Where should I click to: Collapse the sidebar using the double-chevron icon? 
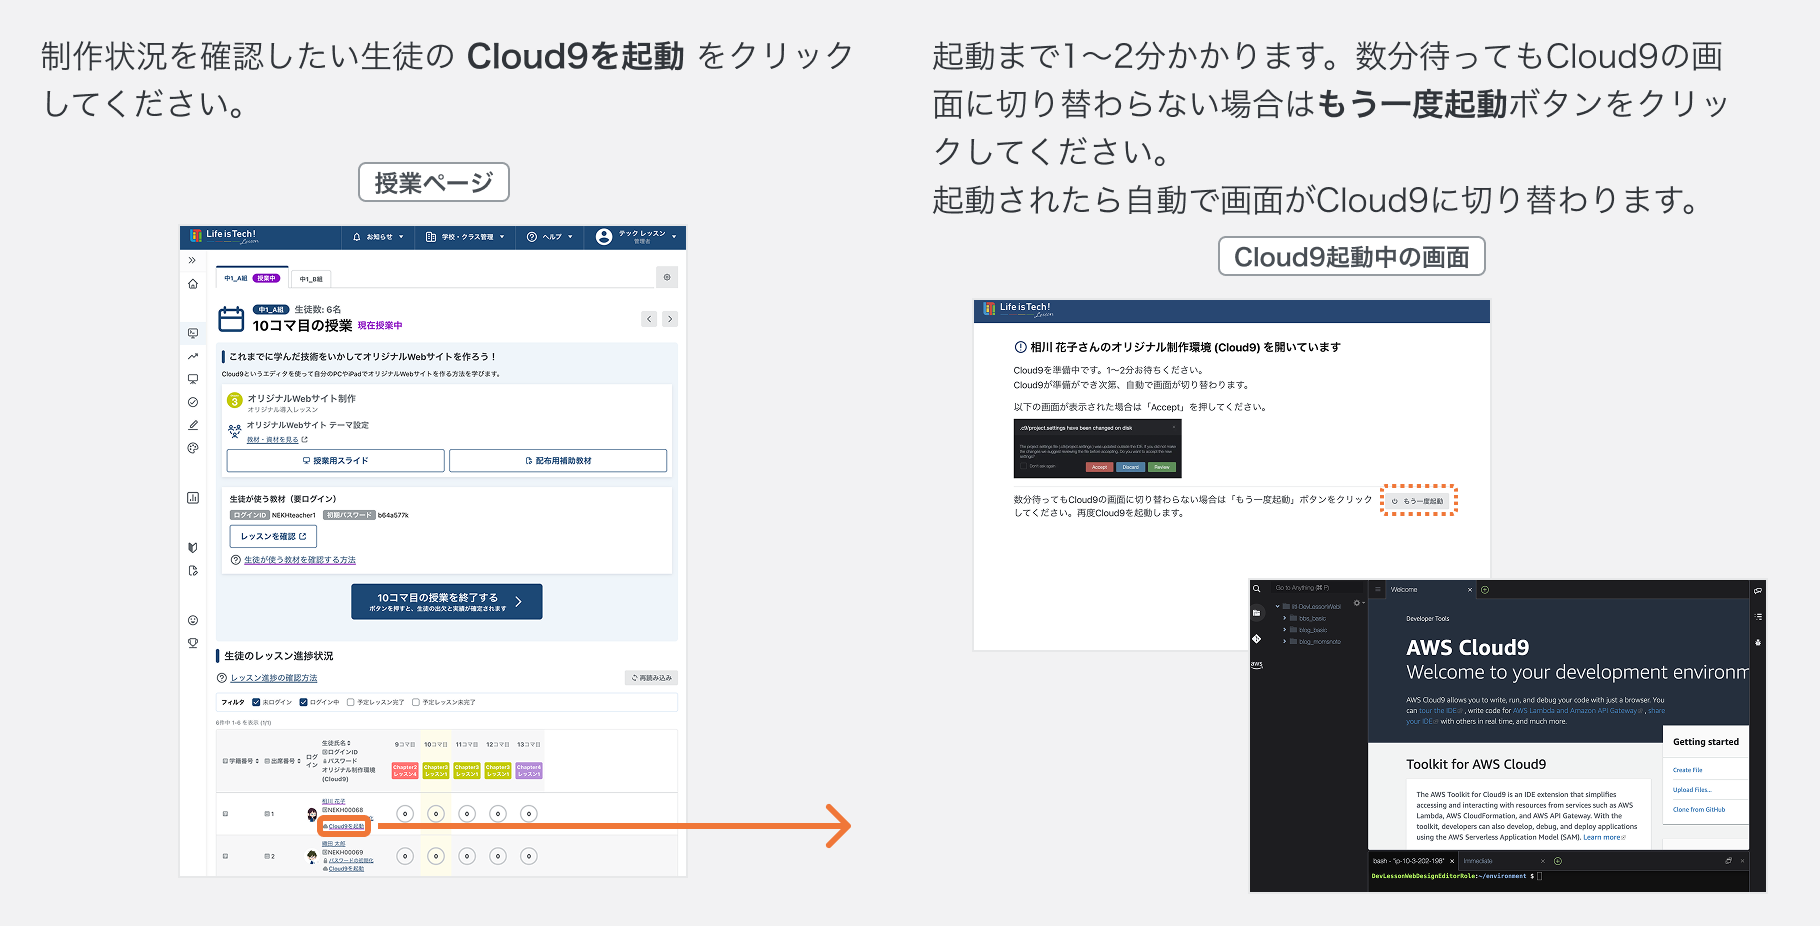click(191, 260)
